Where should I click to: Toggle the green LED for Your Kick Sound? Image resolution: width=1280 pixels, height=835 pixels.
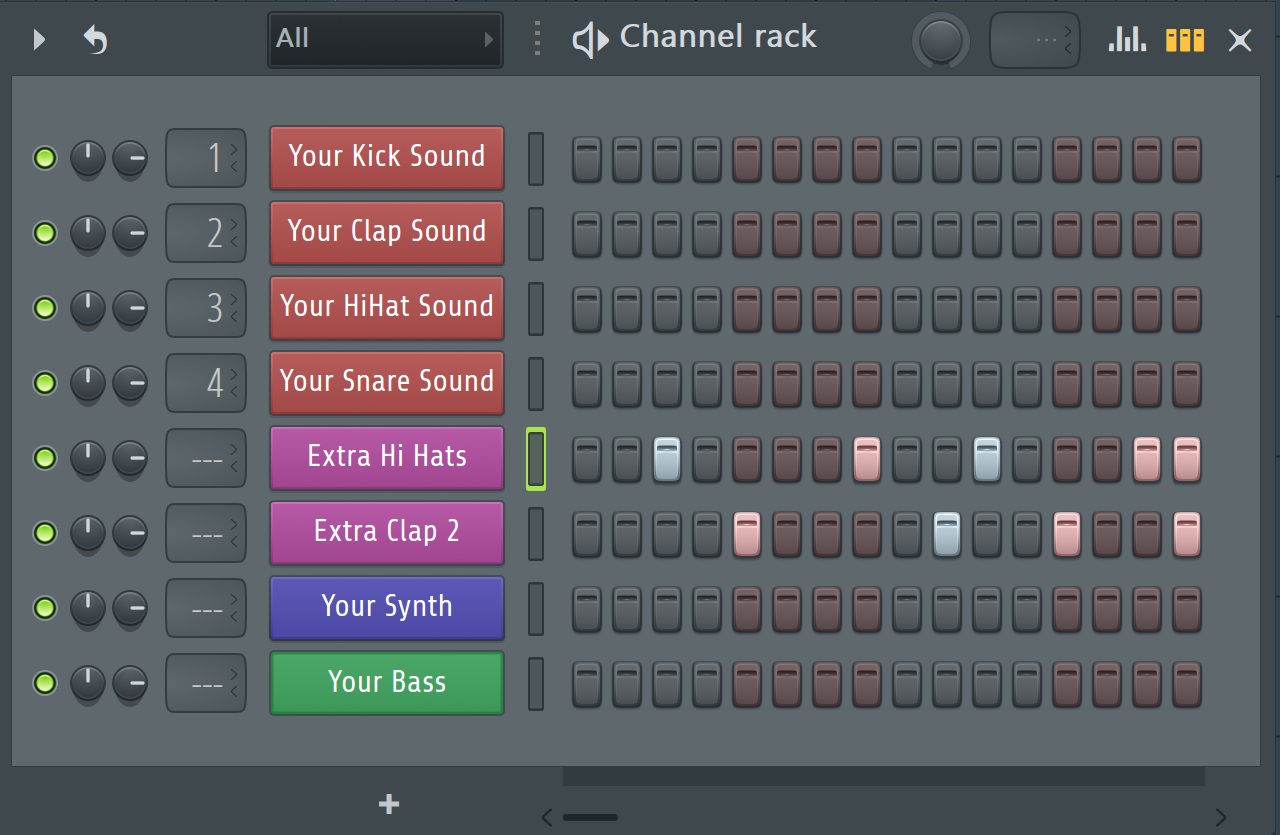tap(44, 158)
